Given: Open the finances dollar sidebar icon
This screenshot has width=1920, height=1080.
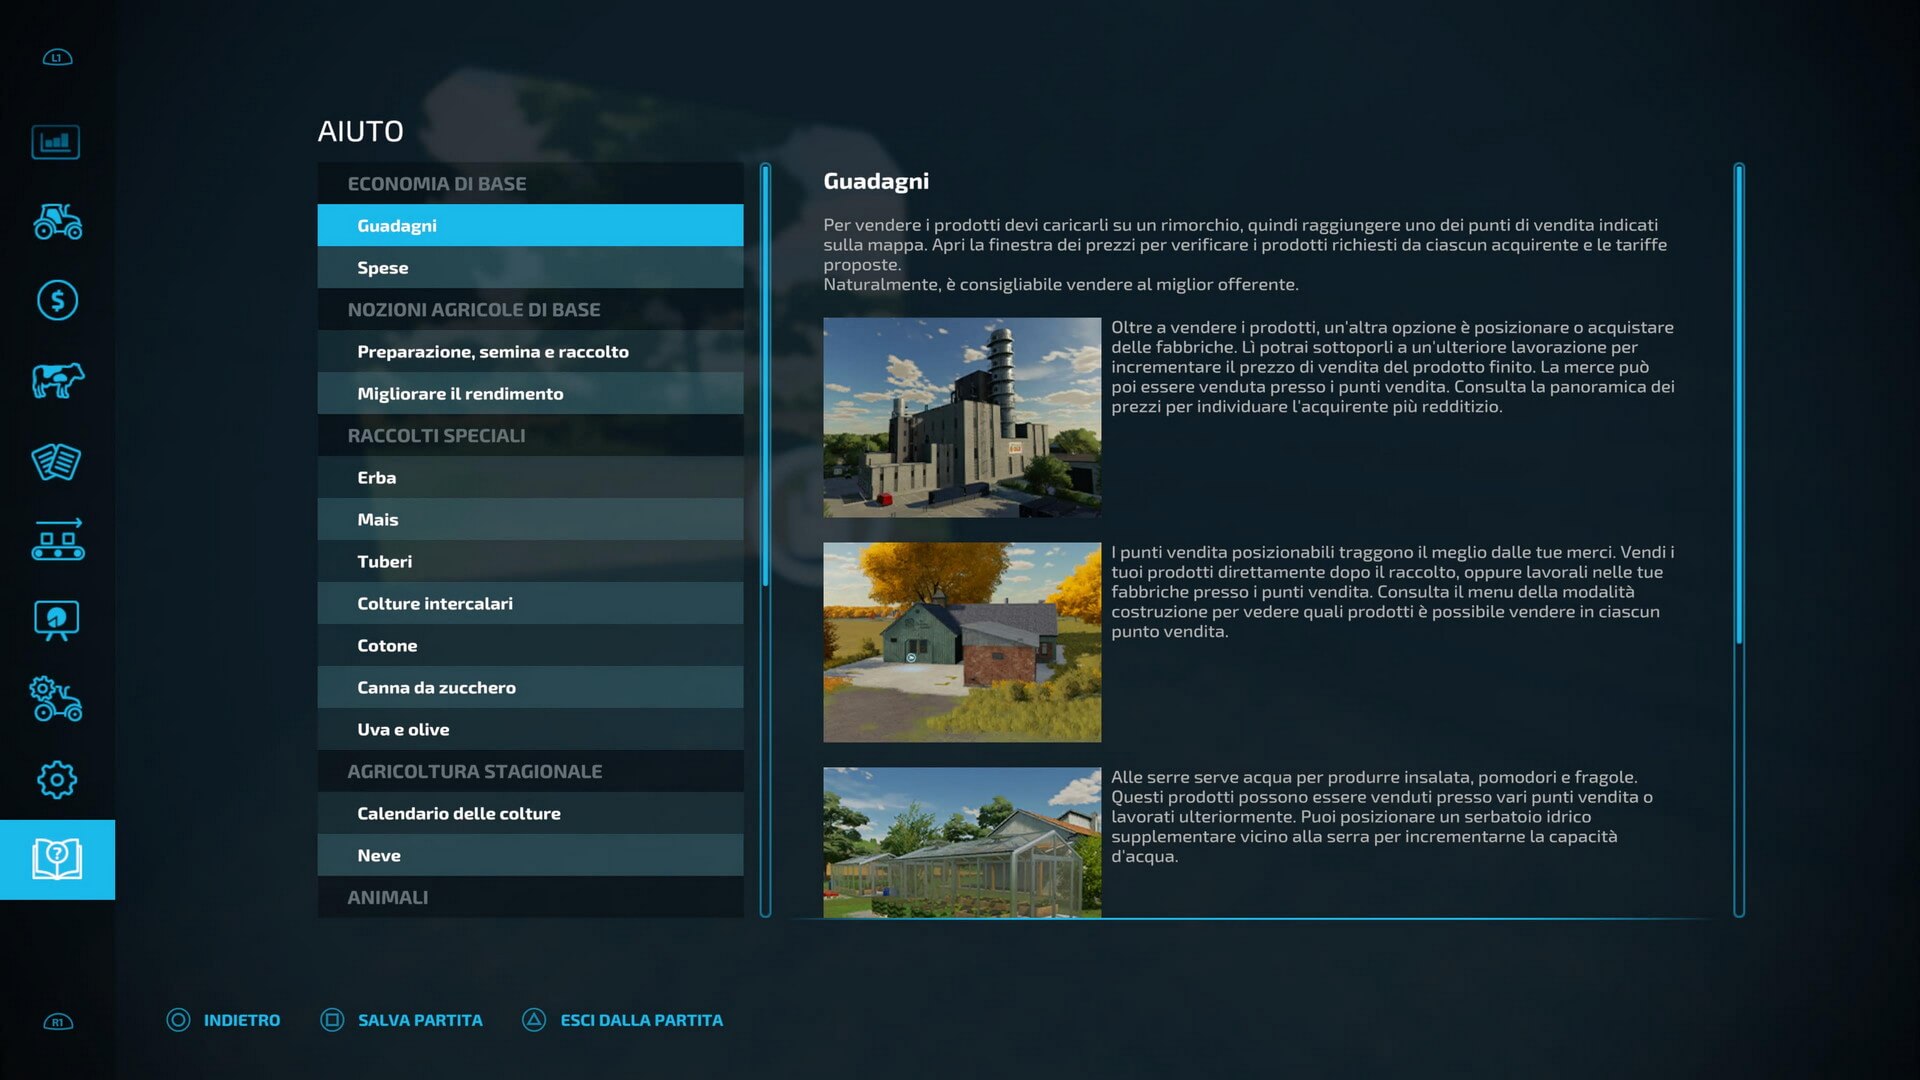Looking at the screenshot, I should click(57, 300).
